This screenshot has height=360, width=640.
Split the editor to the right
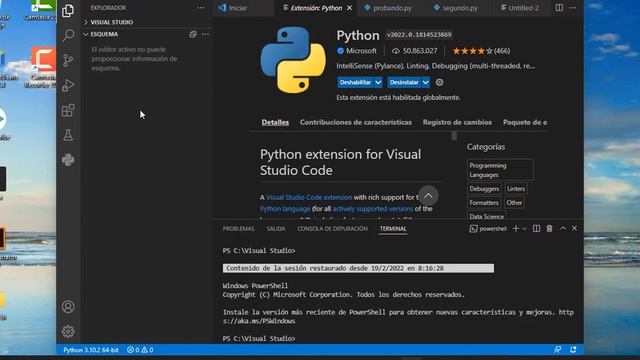(559, 7)
